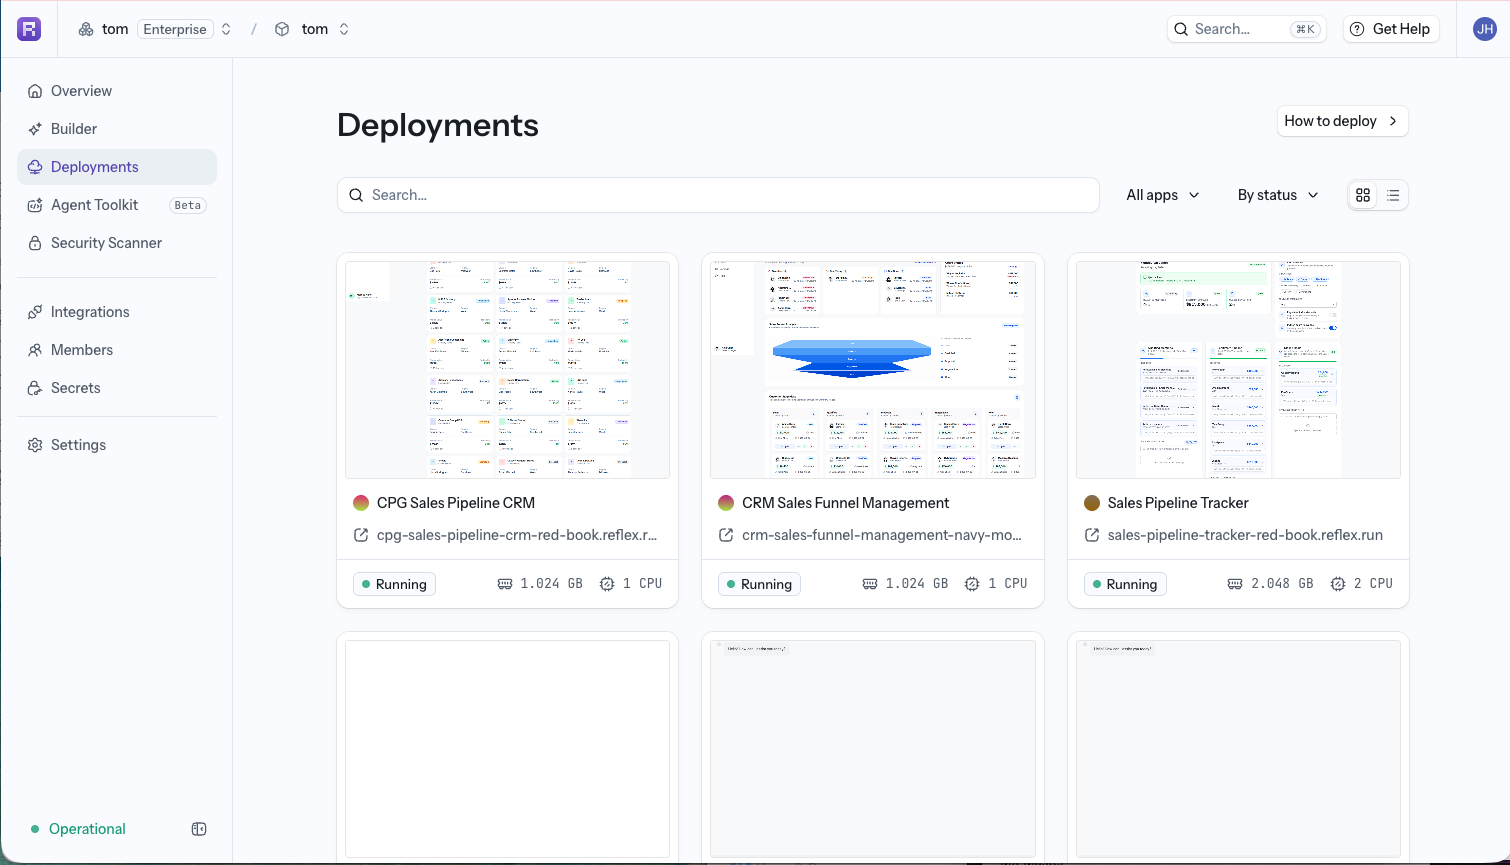Click Sales Pipeline Tracker brown avatar
Viewport: 1510px width, 865px height.
(1092, 503)
